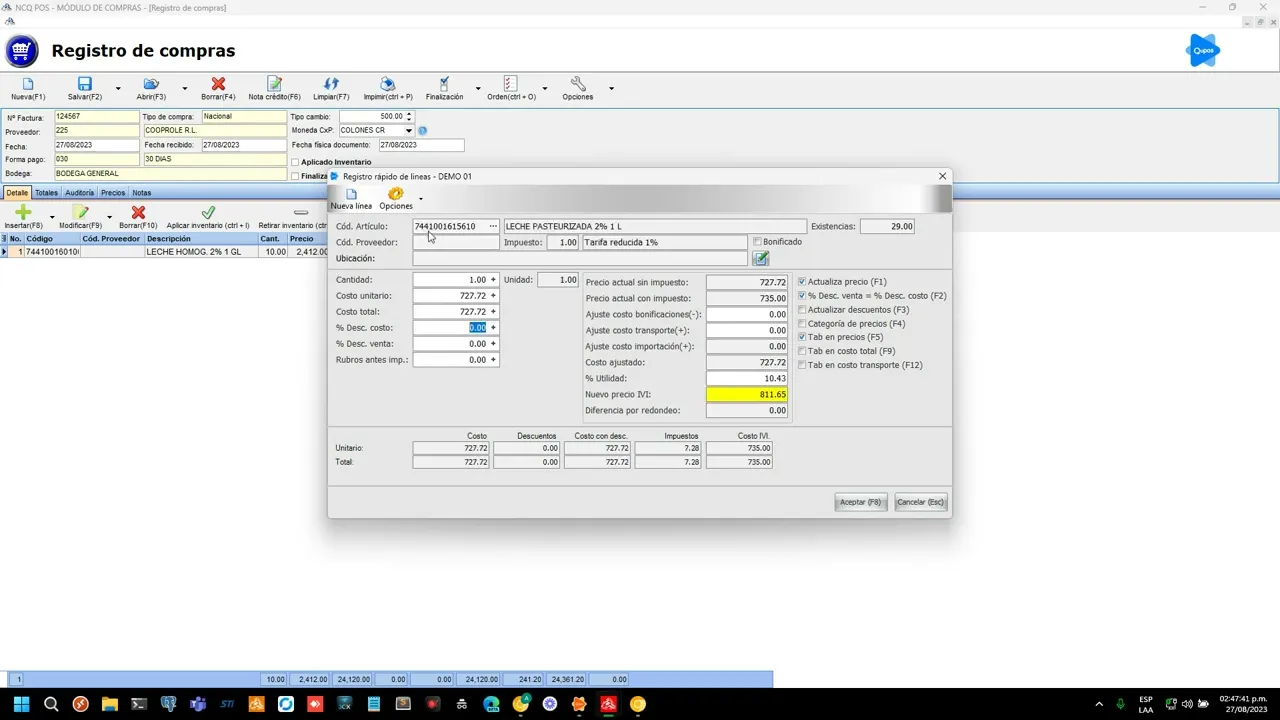Image resolution: width=1280 pixels, height=720 pixels.
Task: Click Aplicar inventario (ctrl + I)
Action: coord(208,218)
